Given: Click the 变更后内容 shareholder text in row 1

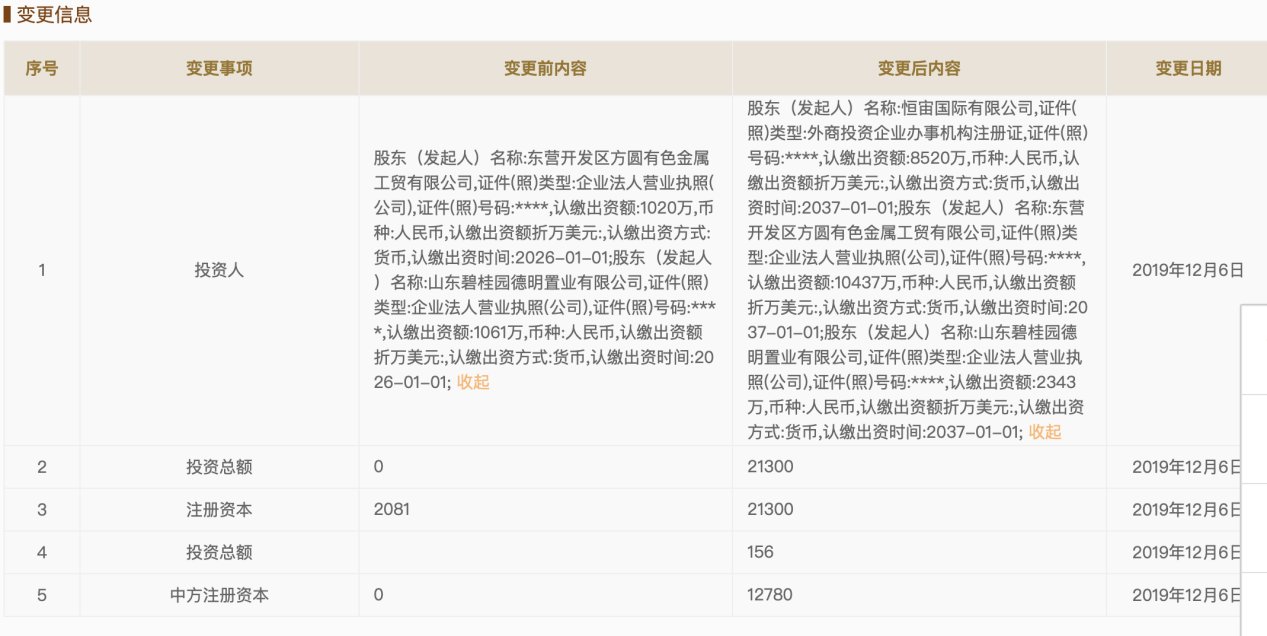Looking at the screenshot, I should click(919, 270).
